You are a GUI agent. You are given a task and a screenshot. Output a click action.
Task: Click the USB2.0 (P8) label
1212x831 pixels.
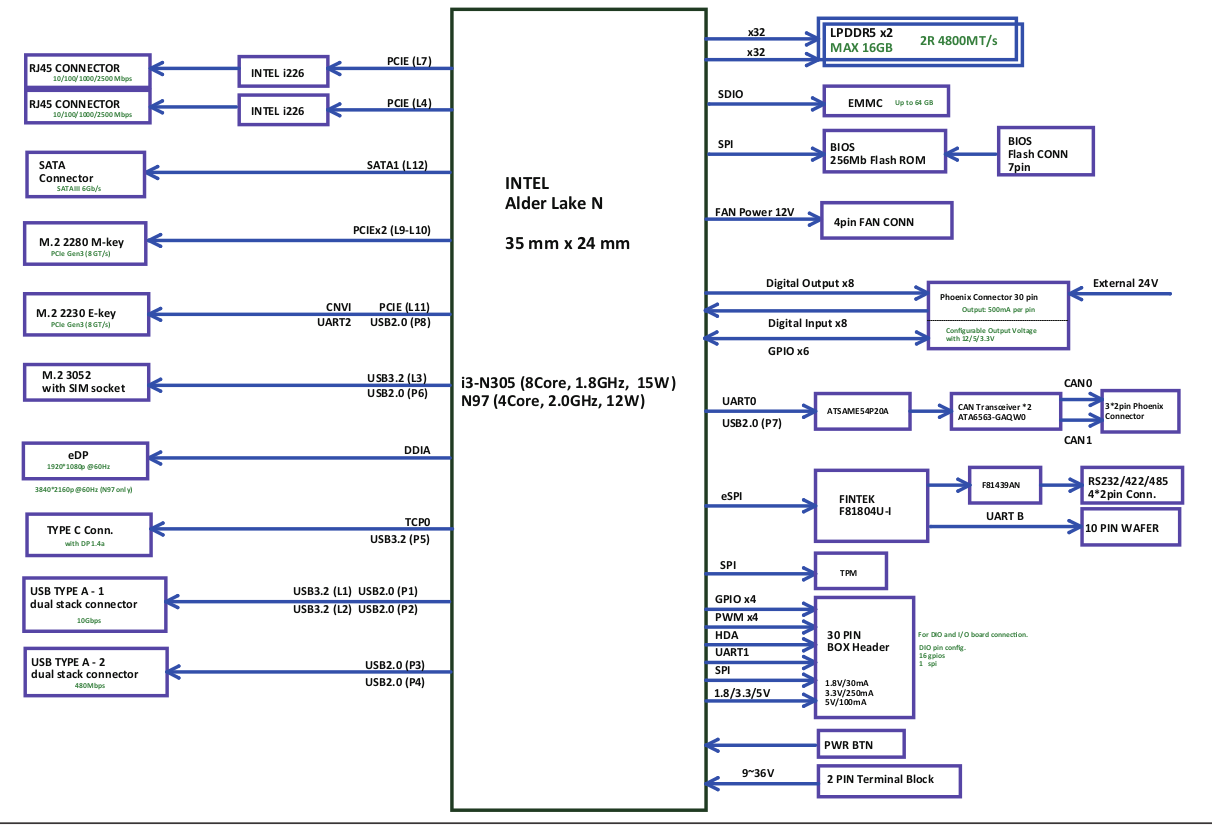pyautogui.click(x=401, y=322)
